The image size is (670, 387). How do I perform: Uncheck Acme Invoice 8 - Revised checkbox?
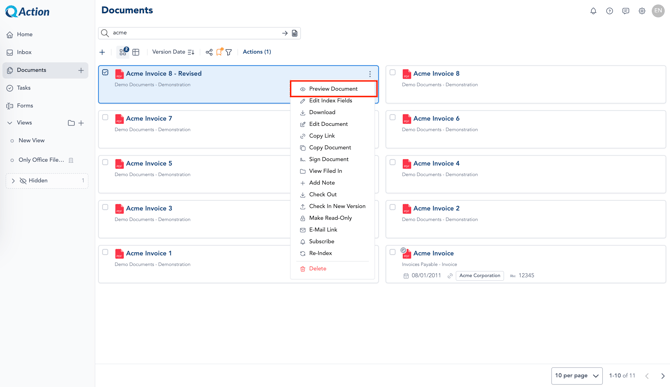pyautogui.click(x=105, y=73)
